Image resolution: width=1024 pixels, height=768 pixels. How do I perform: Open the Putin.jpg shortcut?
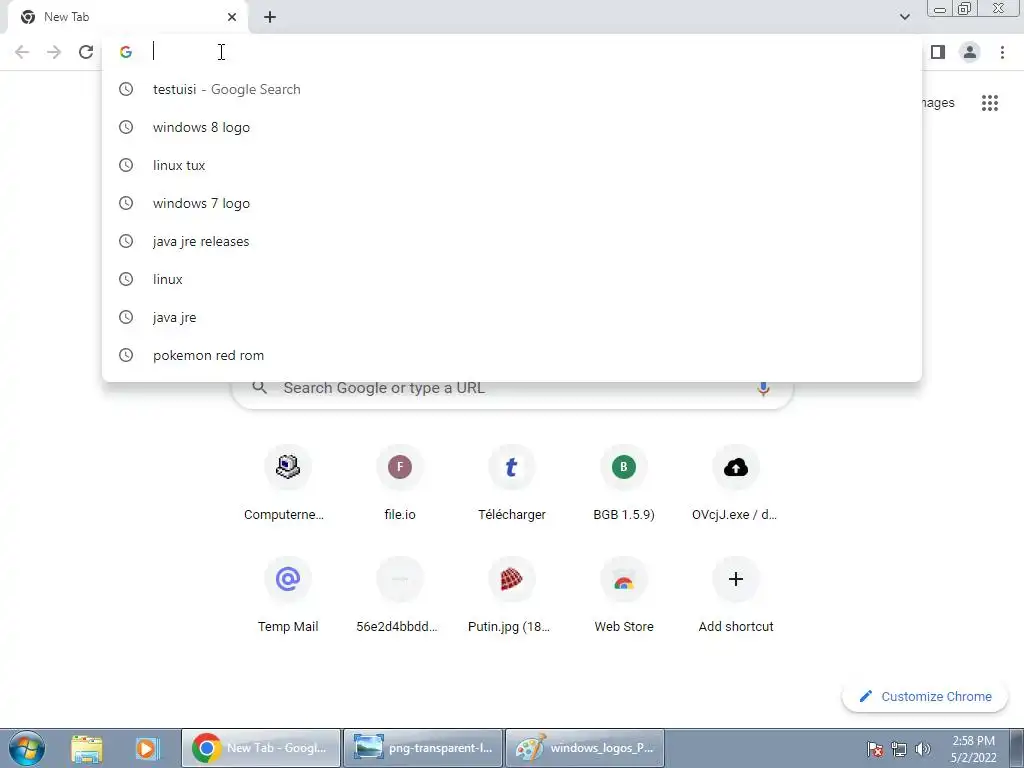point(511,596)
